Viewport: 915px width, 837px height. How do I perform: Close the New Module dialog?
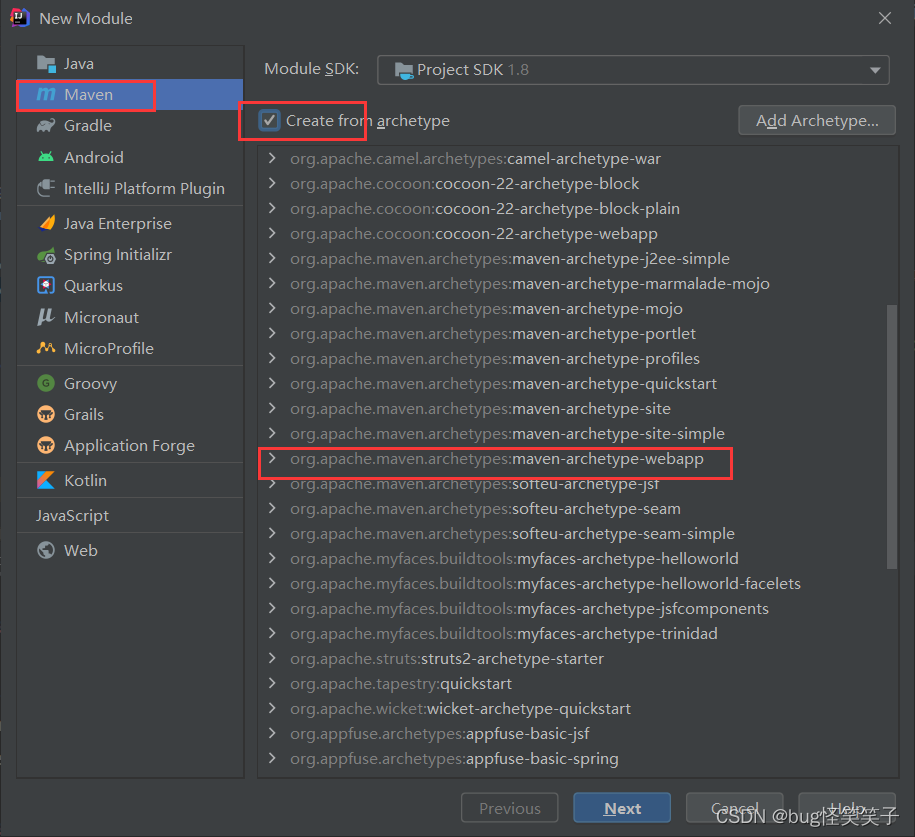click(x=885, y=18)
